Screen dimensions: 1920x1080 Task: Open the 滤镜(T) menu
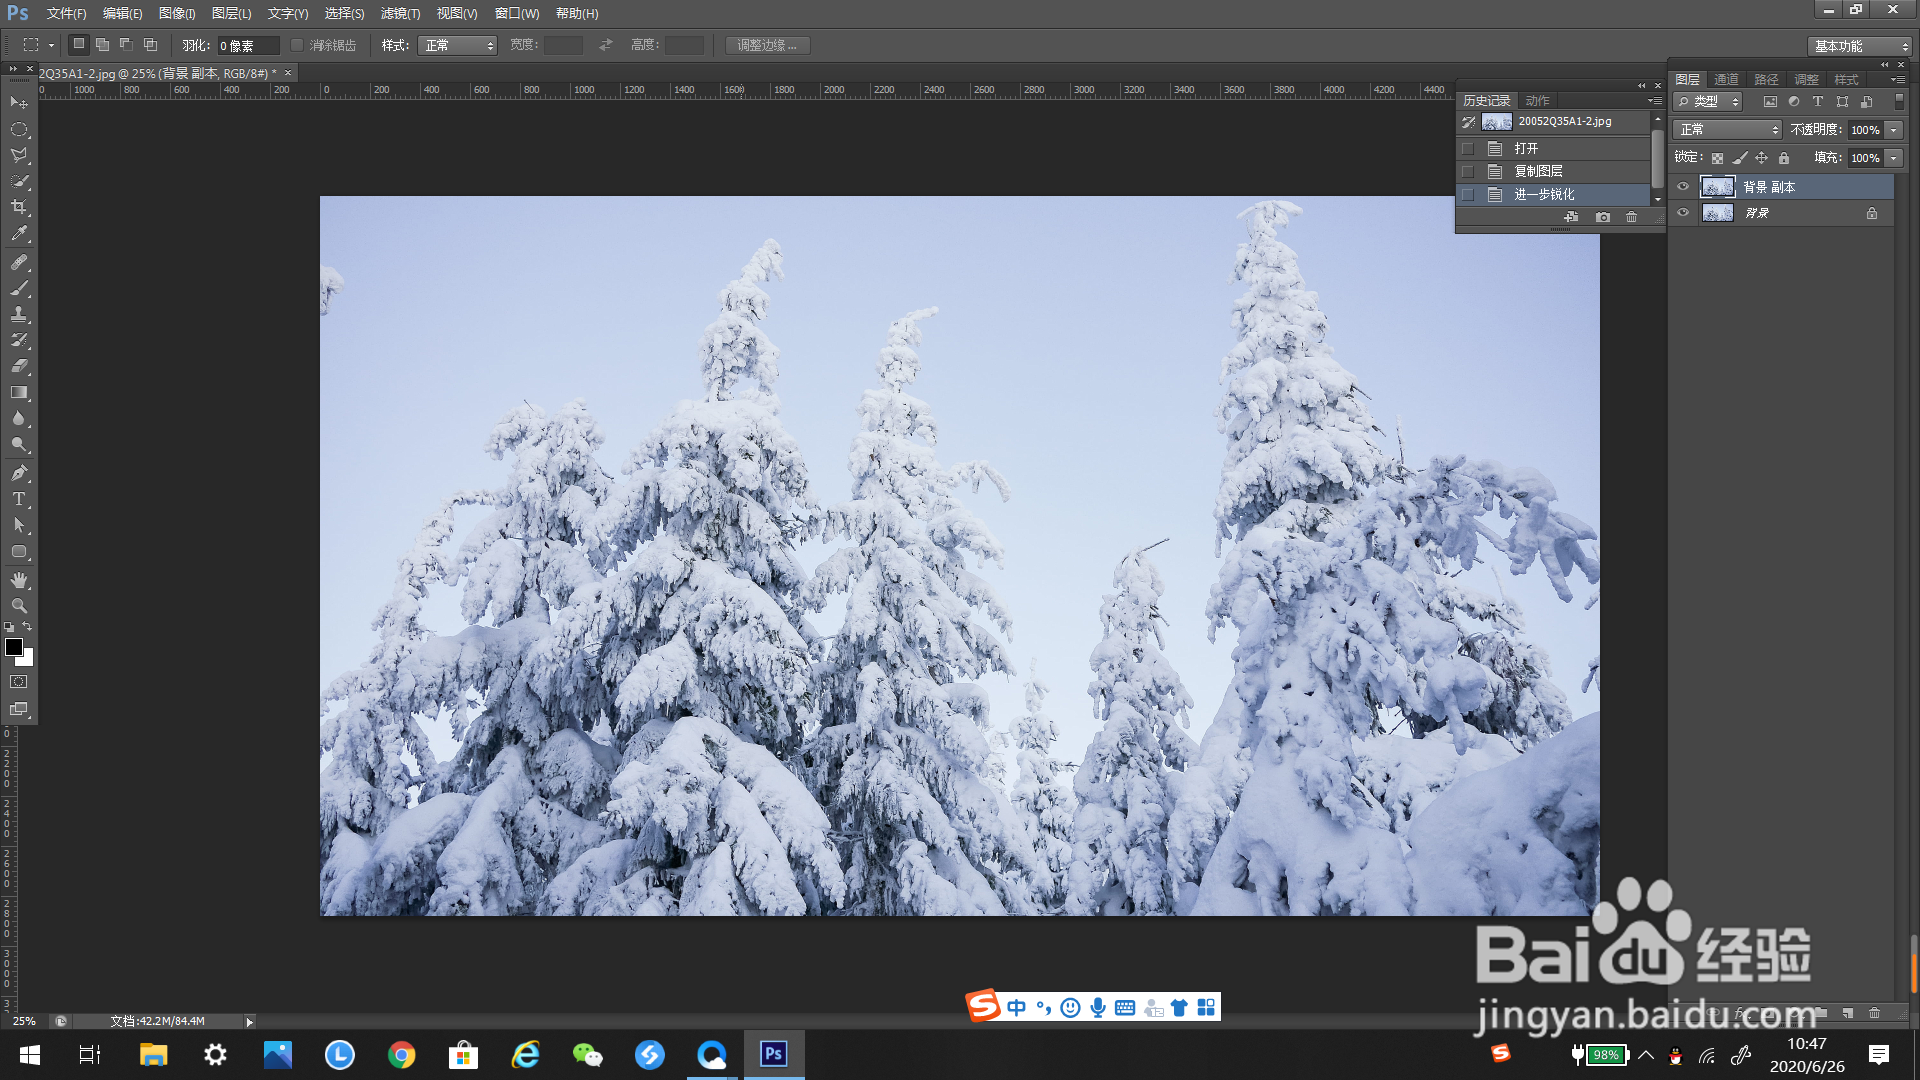pos(400,13)
